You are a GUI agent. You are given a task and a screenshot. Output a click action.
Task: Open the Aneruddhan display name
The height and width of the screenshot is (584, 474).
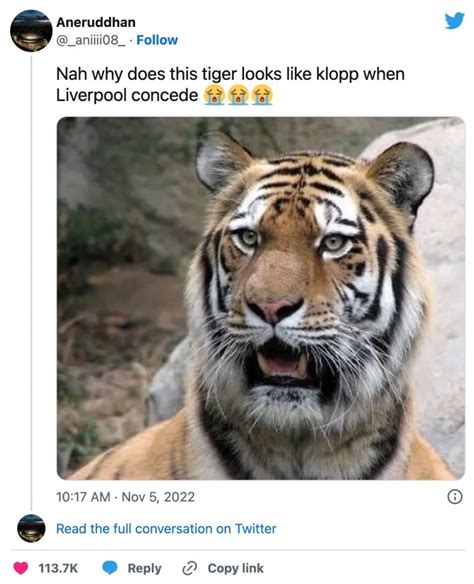coord(96,22)
